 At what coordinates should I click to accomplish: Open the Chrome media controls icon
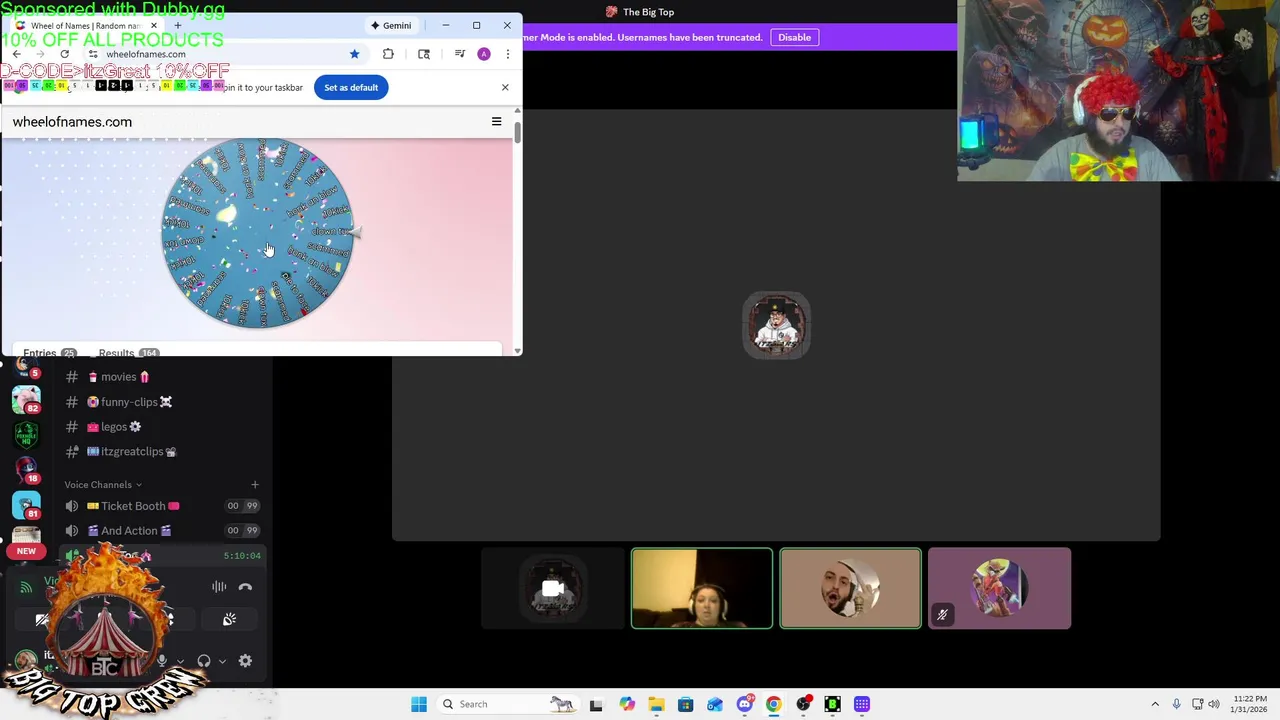(460, 54)
